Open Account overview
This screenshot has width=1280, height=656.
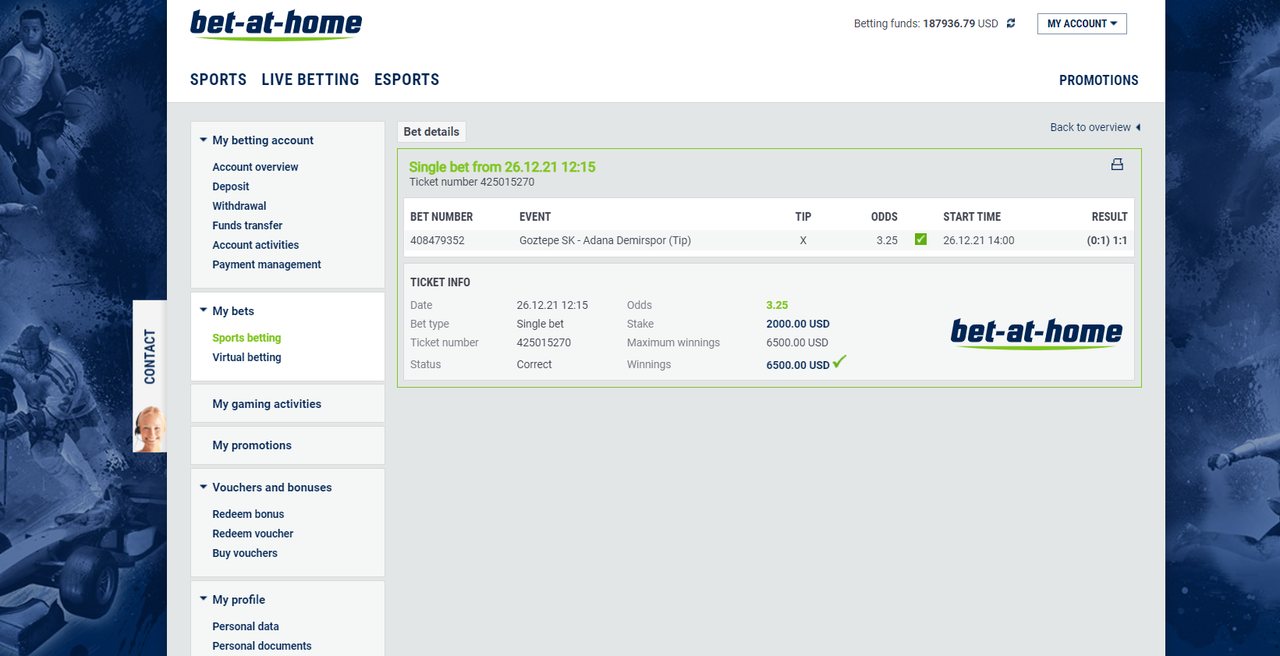tap(255, 167)
